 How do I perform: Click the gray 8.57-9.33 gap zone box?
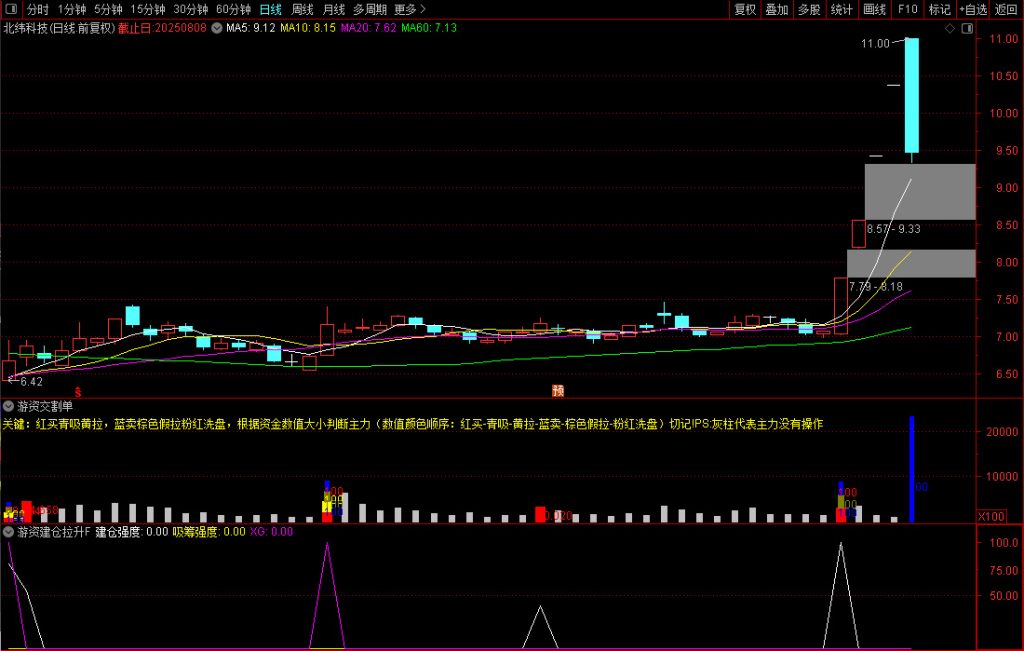[920, 192]
